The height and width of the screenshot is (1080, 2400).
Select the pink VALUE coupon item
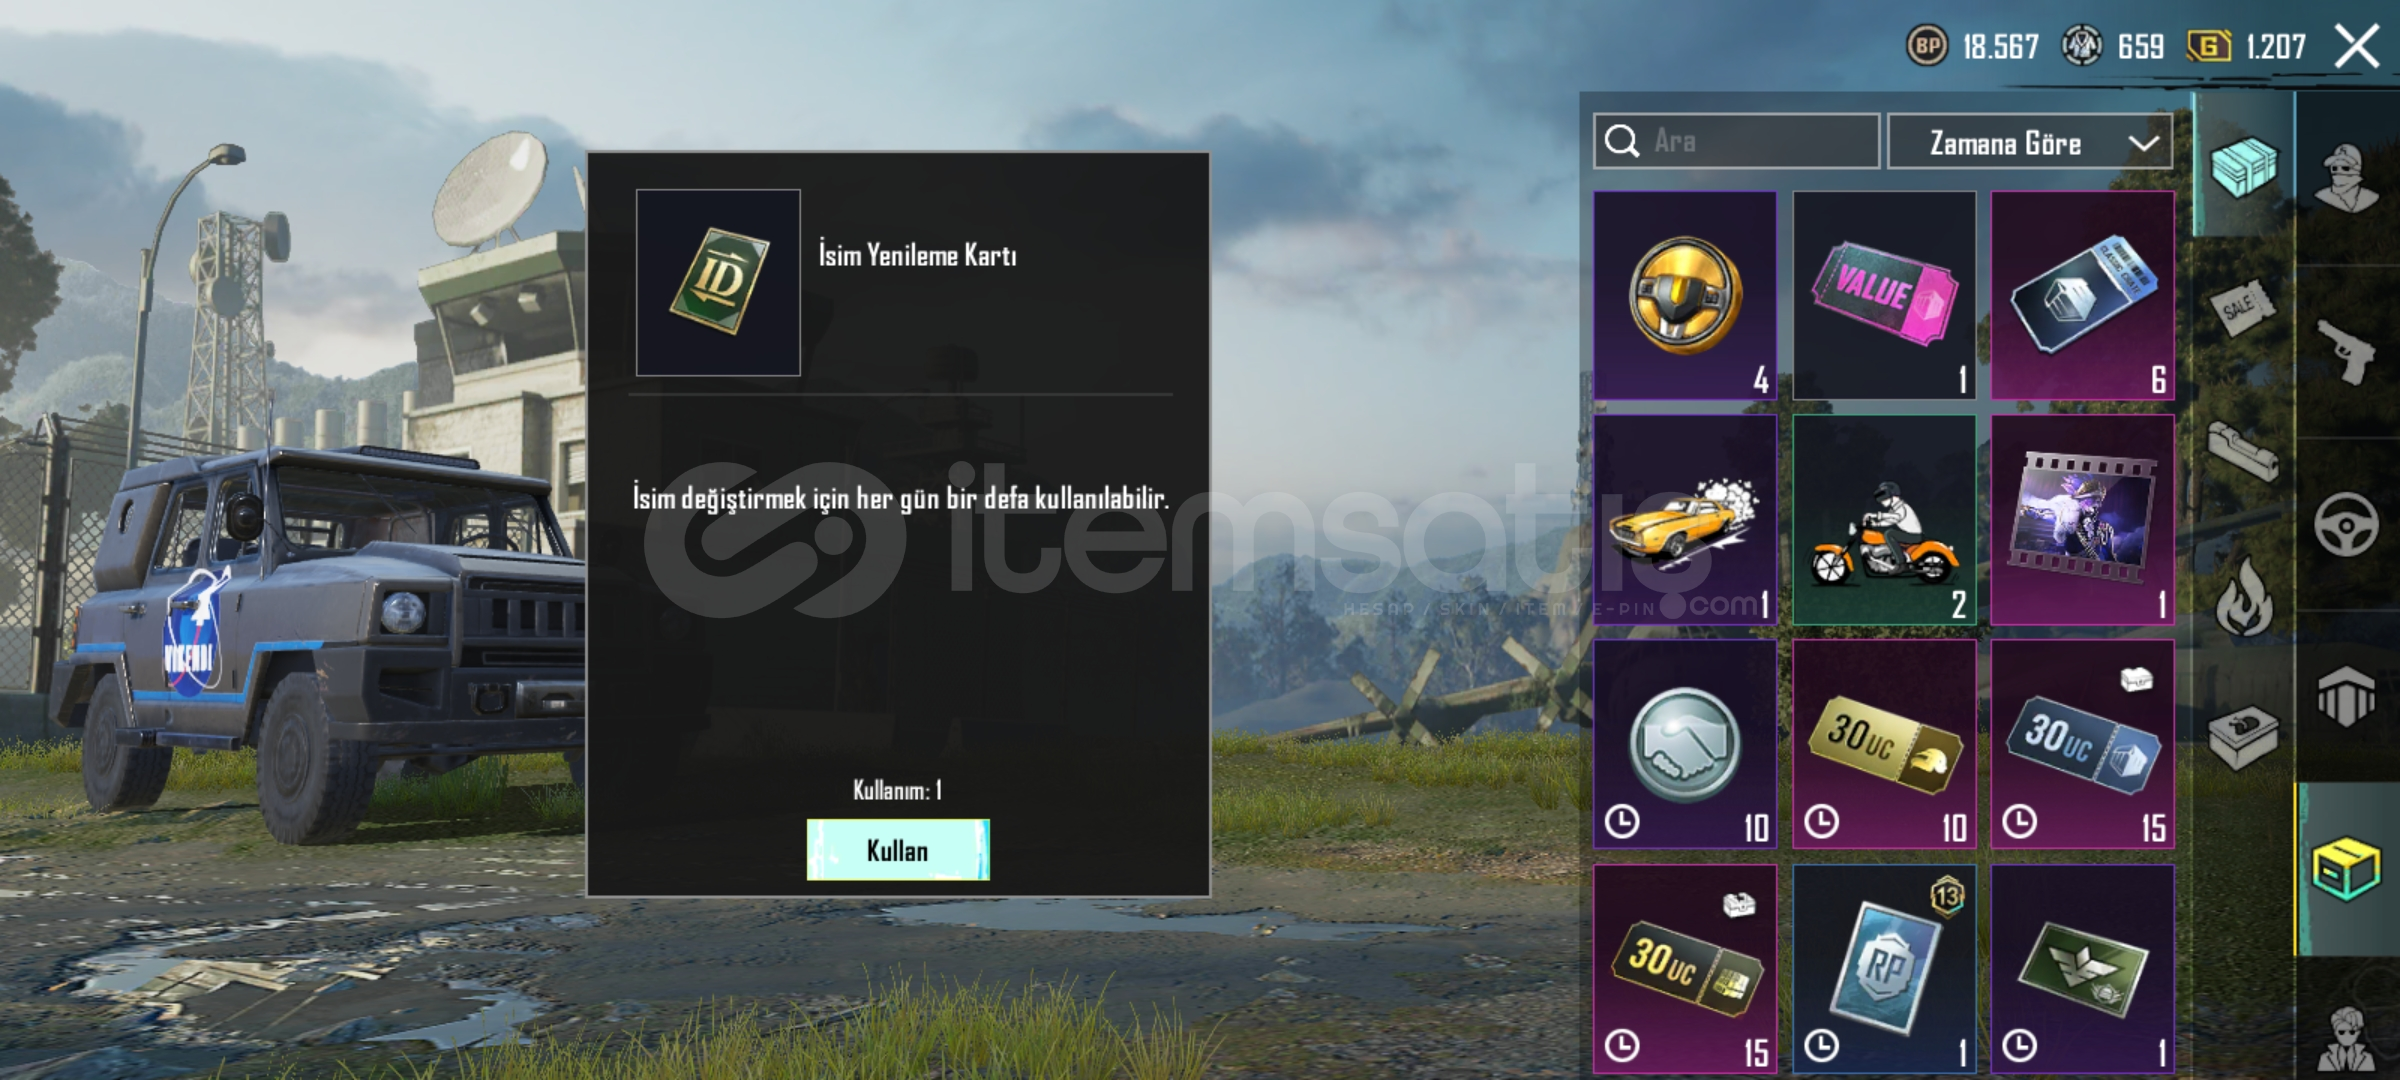pyautogui.click(x=1884, y=296)
